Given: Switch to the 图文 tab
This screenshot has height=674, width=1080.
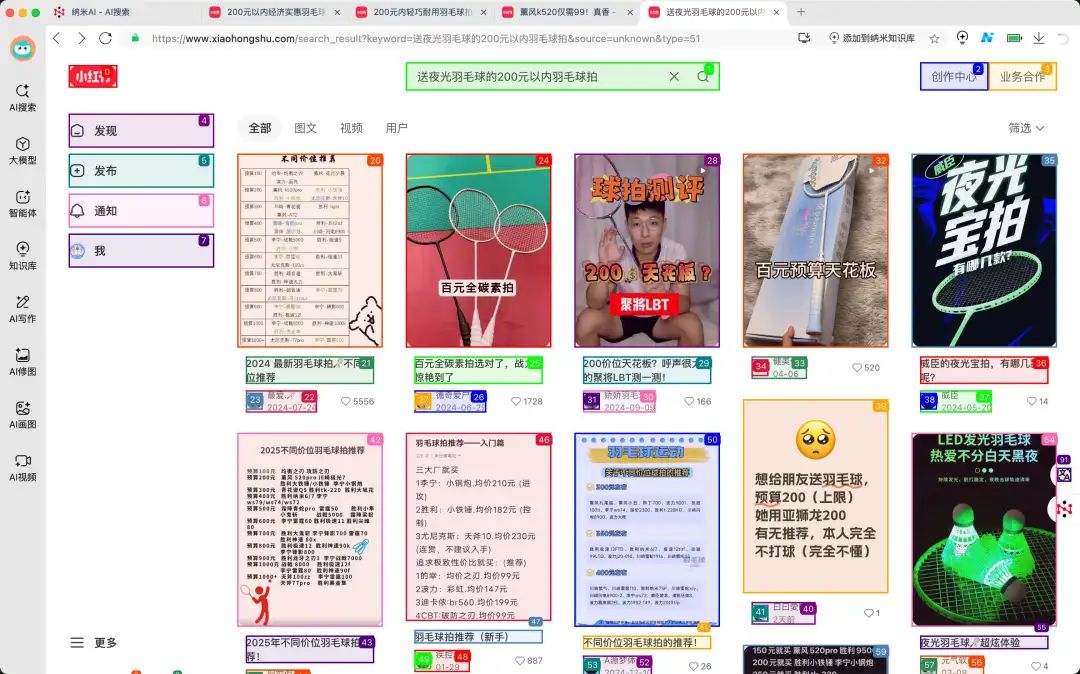Looking at the screenshot, I should tap(305, 128).
